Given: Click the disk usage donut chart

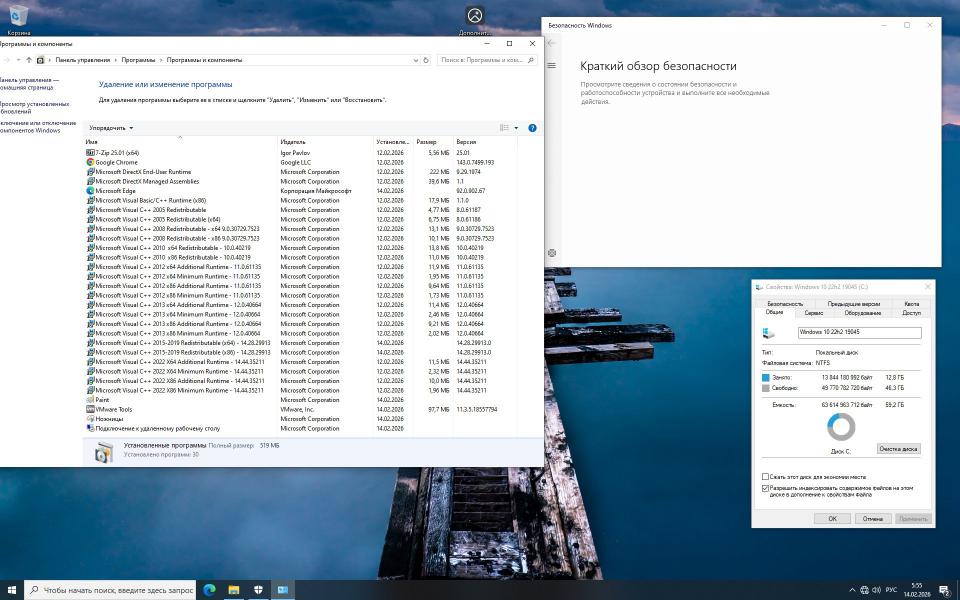Looking at the screenshot, I should coord(841,427).
